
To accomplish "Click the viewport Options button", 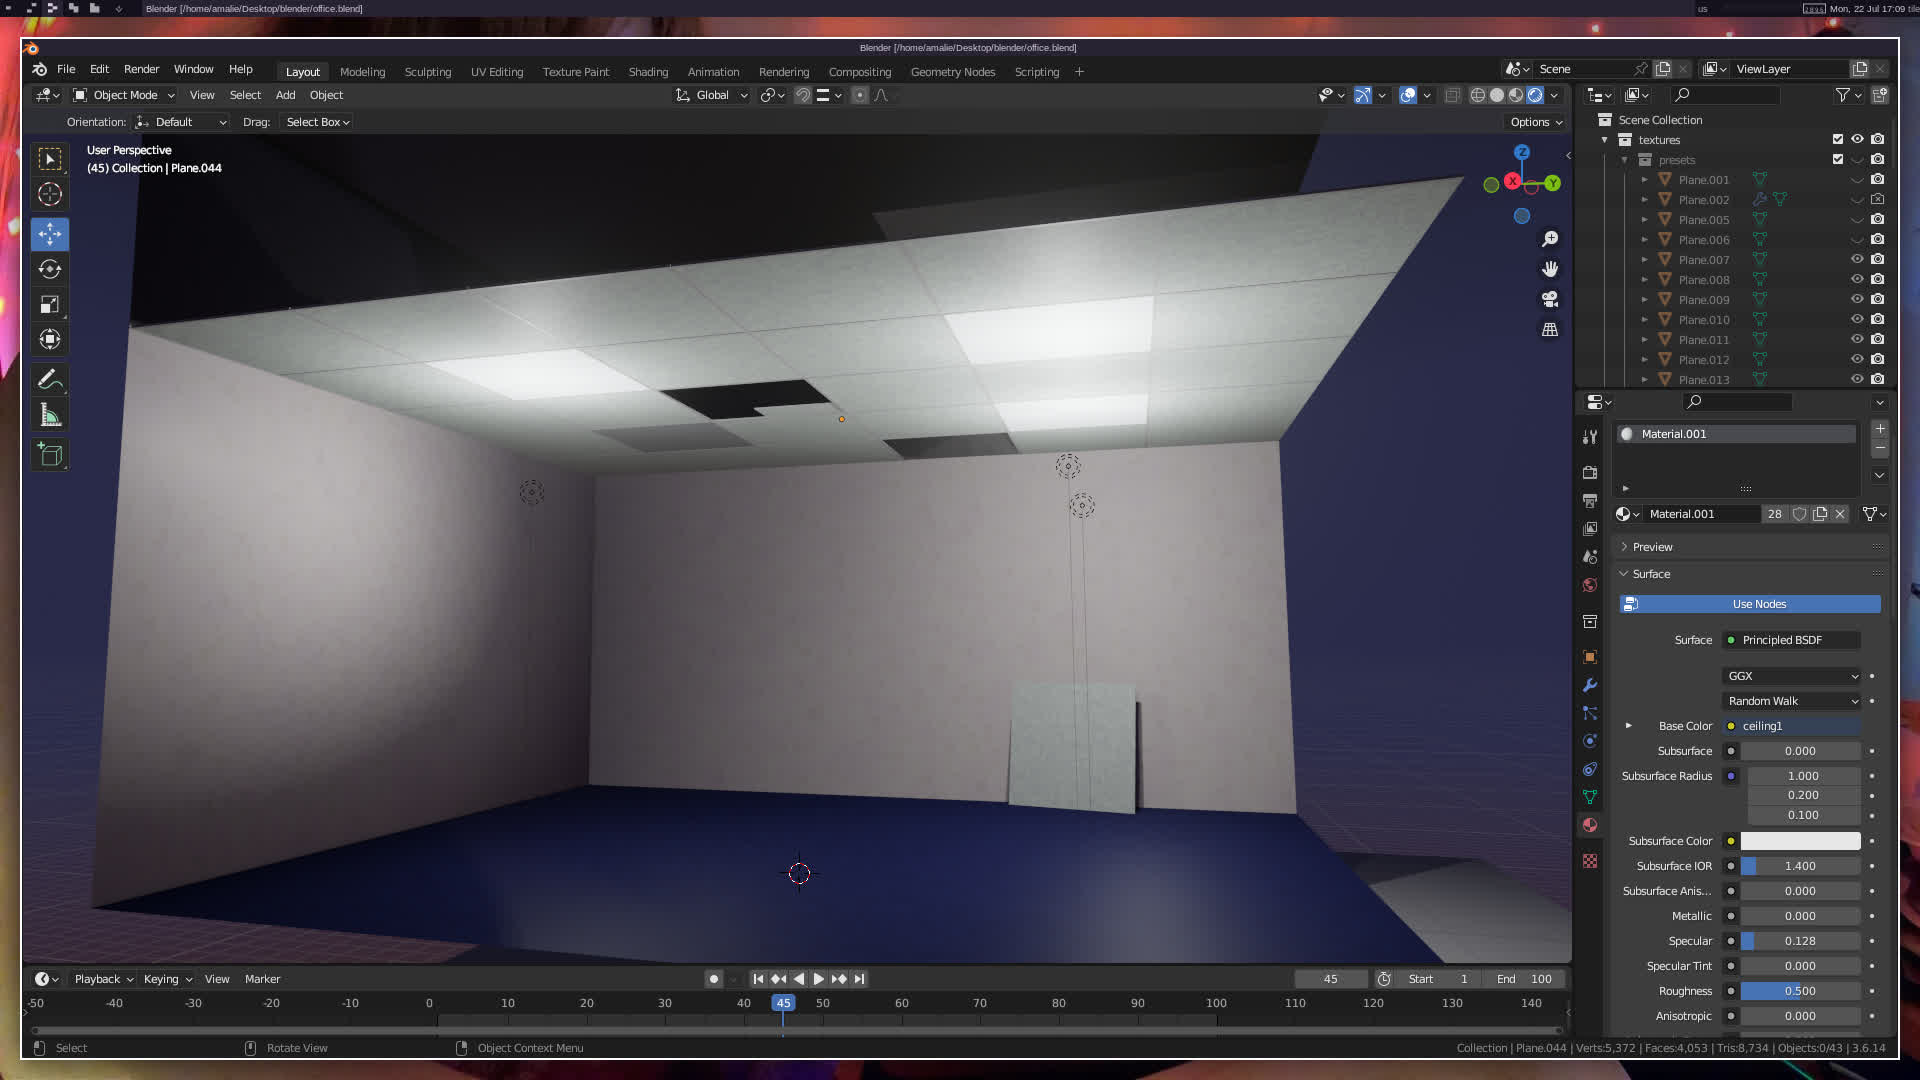I will coord(1536,122).
